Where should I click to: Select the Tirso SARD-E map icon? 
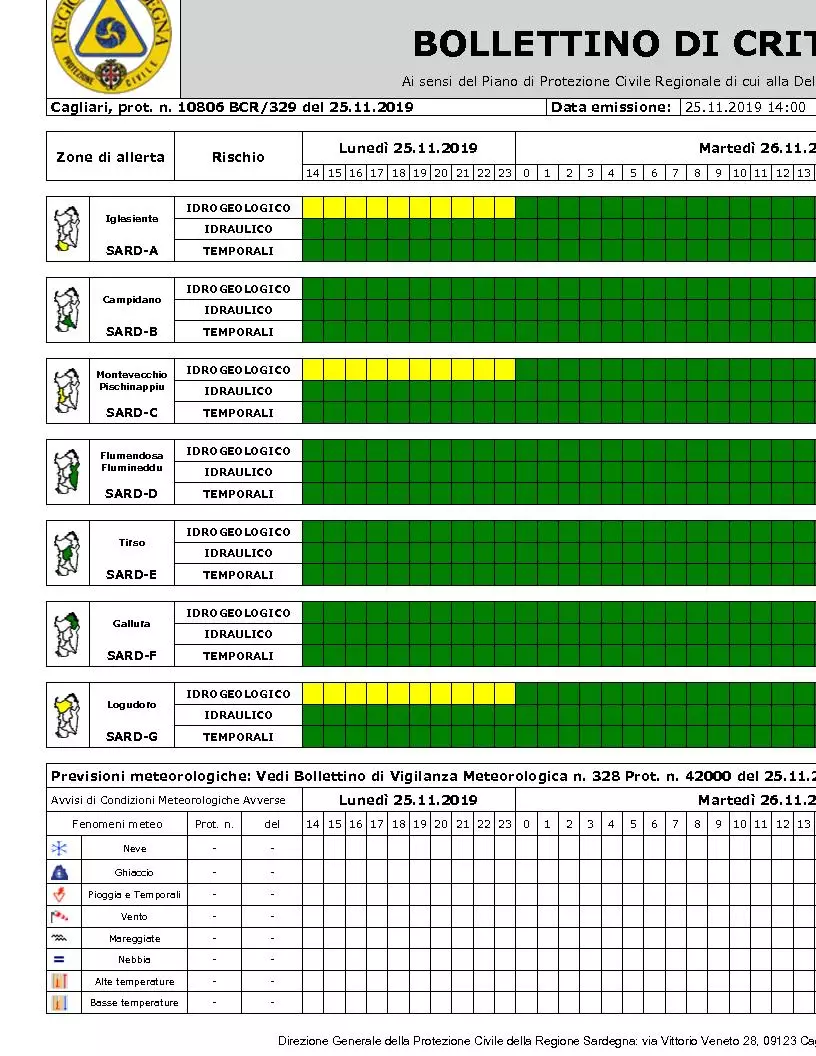tap(67, 553)
